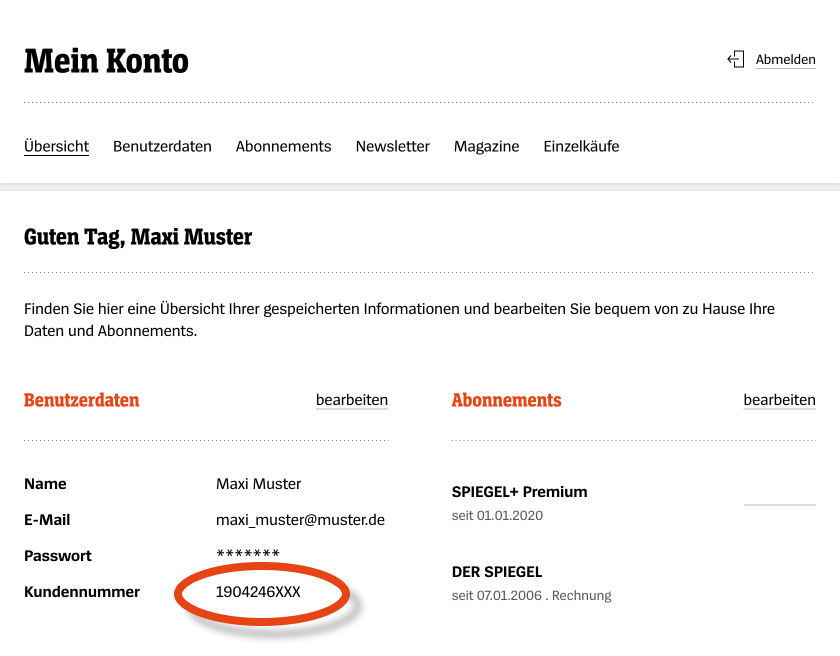Viewport: 840px width, 656px height.
Task: Click the orange Benutzerdaten section heading
Action: pyautogui.click(x=81, y=400)
